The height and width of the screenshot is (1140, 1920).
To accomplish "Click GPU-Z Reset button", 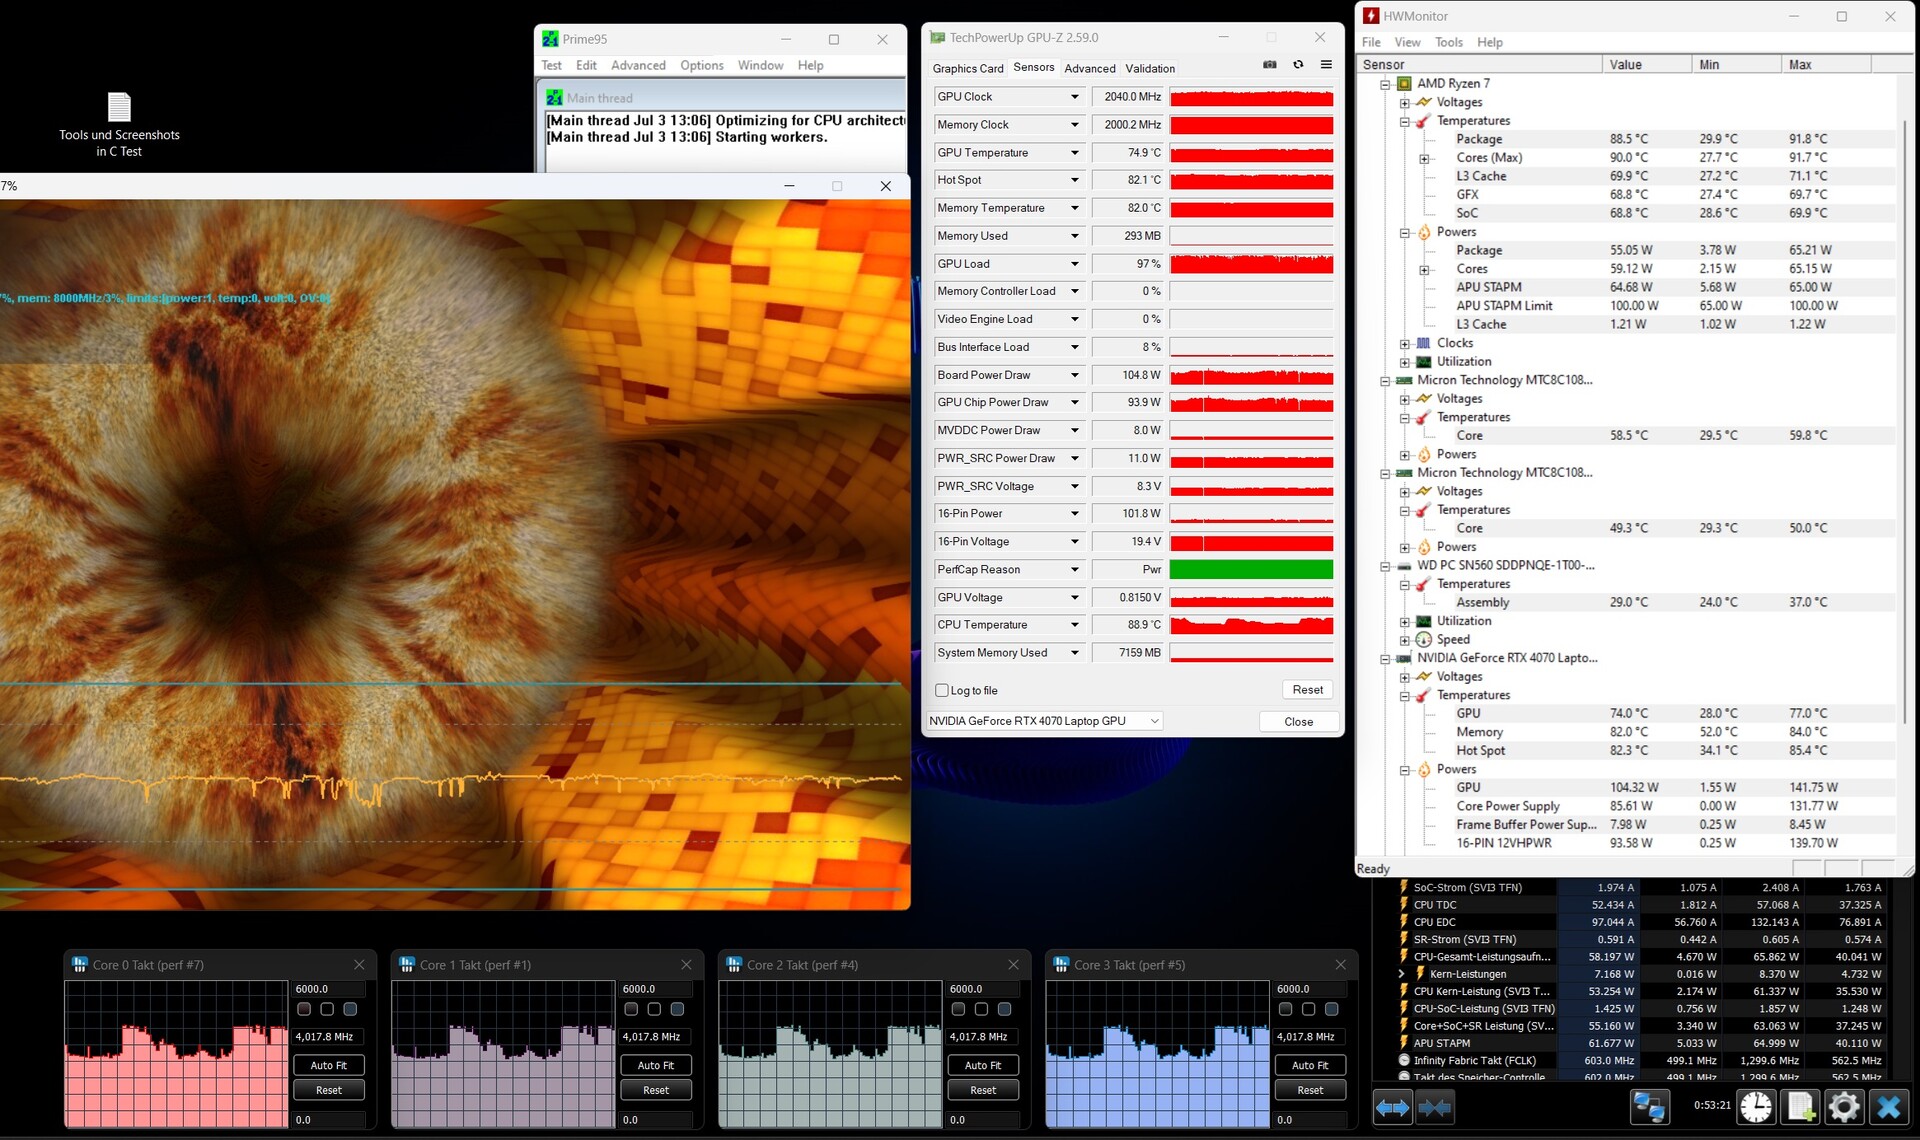I will [1307, 690].
